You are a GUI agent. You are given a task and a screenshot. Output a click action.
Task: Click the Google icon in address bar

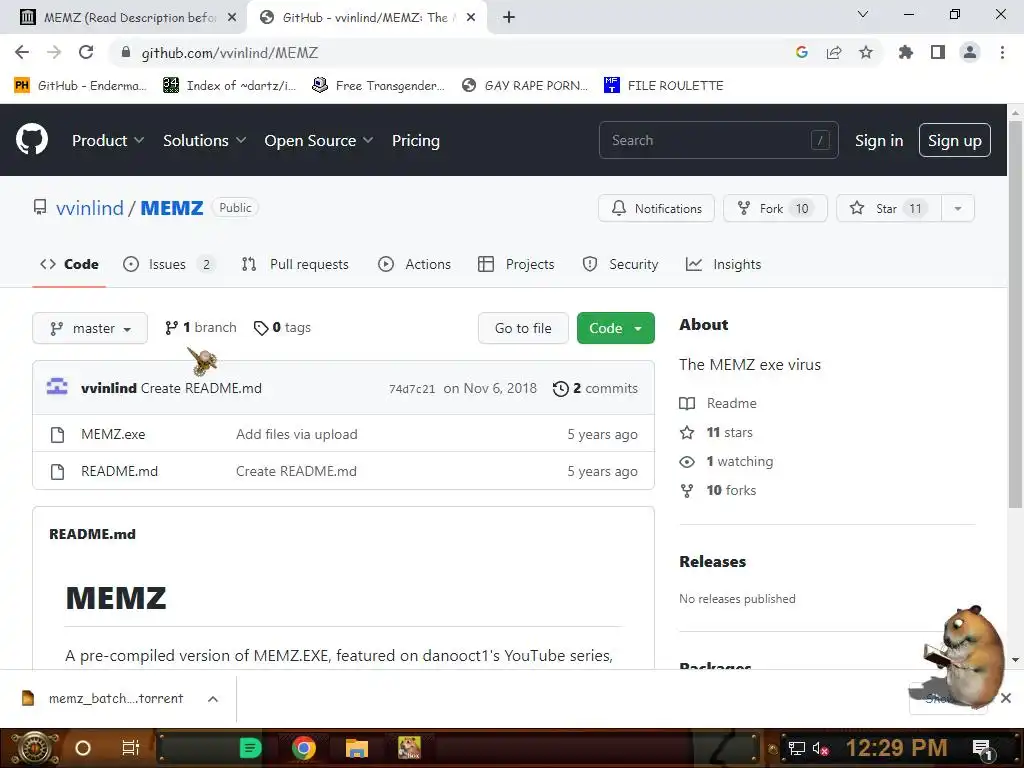pyautogui.click(x=802, y=52)
